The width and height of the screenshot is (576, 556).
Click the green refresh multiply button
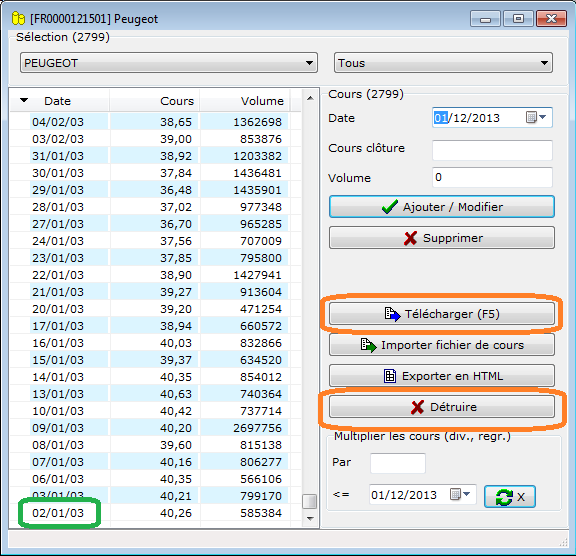tap(510, 497)
